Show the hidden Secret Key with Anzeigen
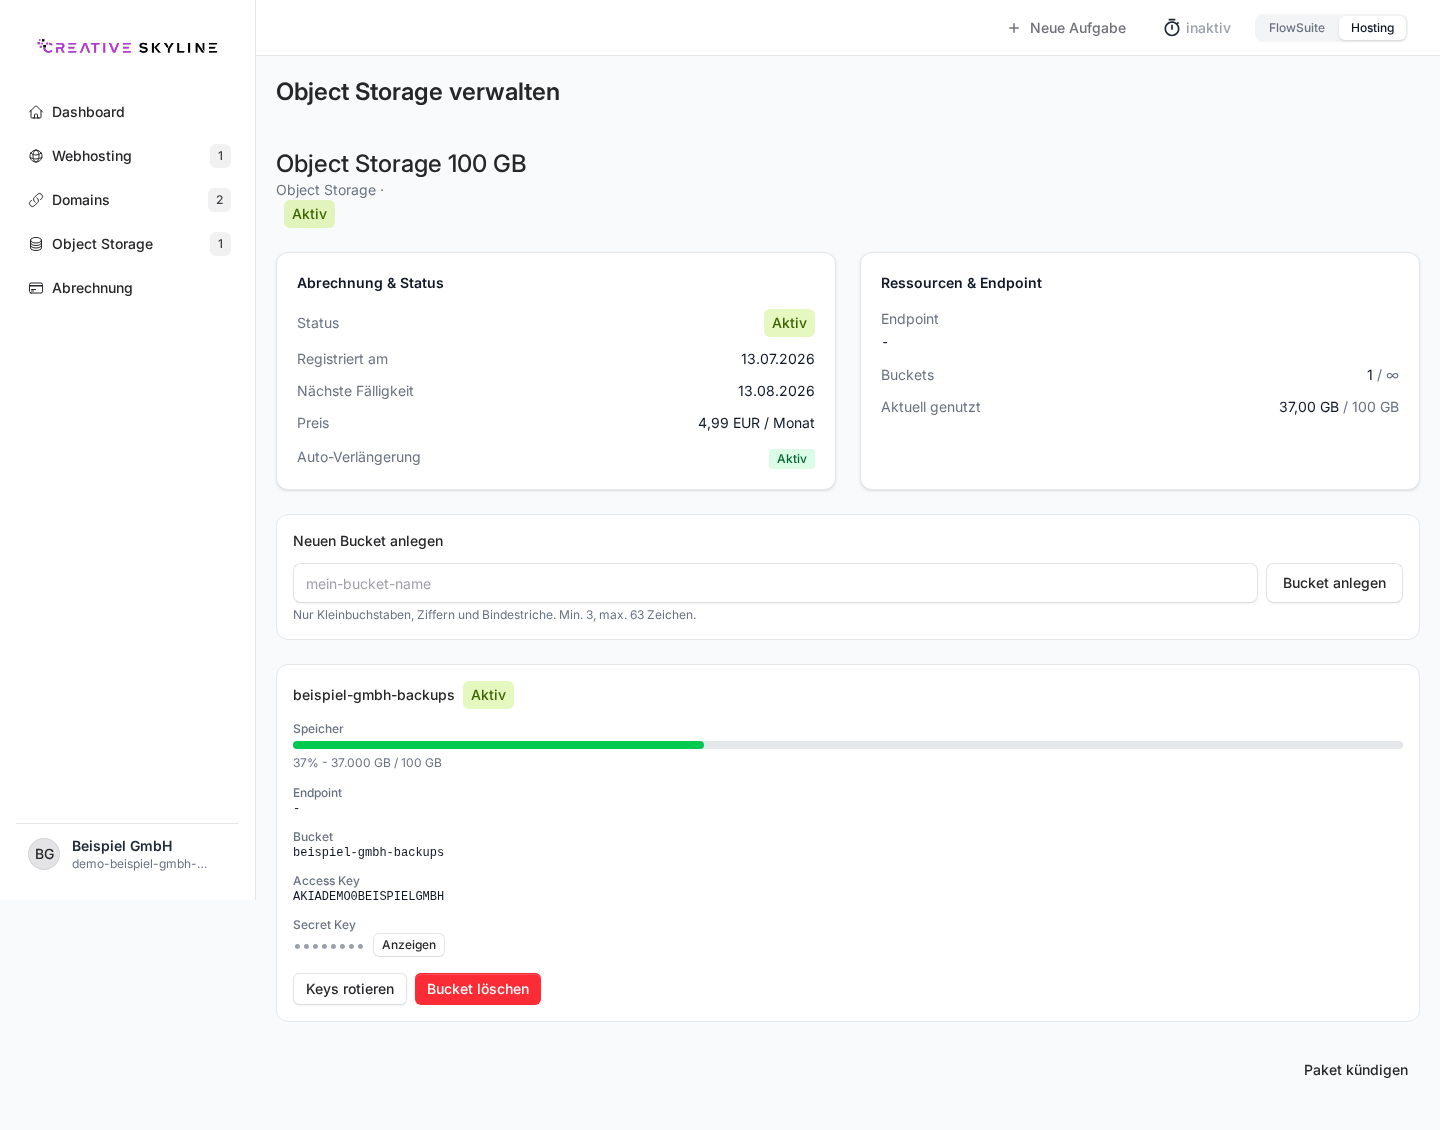The image size is (1440, 1130). click(x=409, y=945)
